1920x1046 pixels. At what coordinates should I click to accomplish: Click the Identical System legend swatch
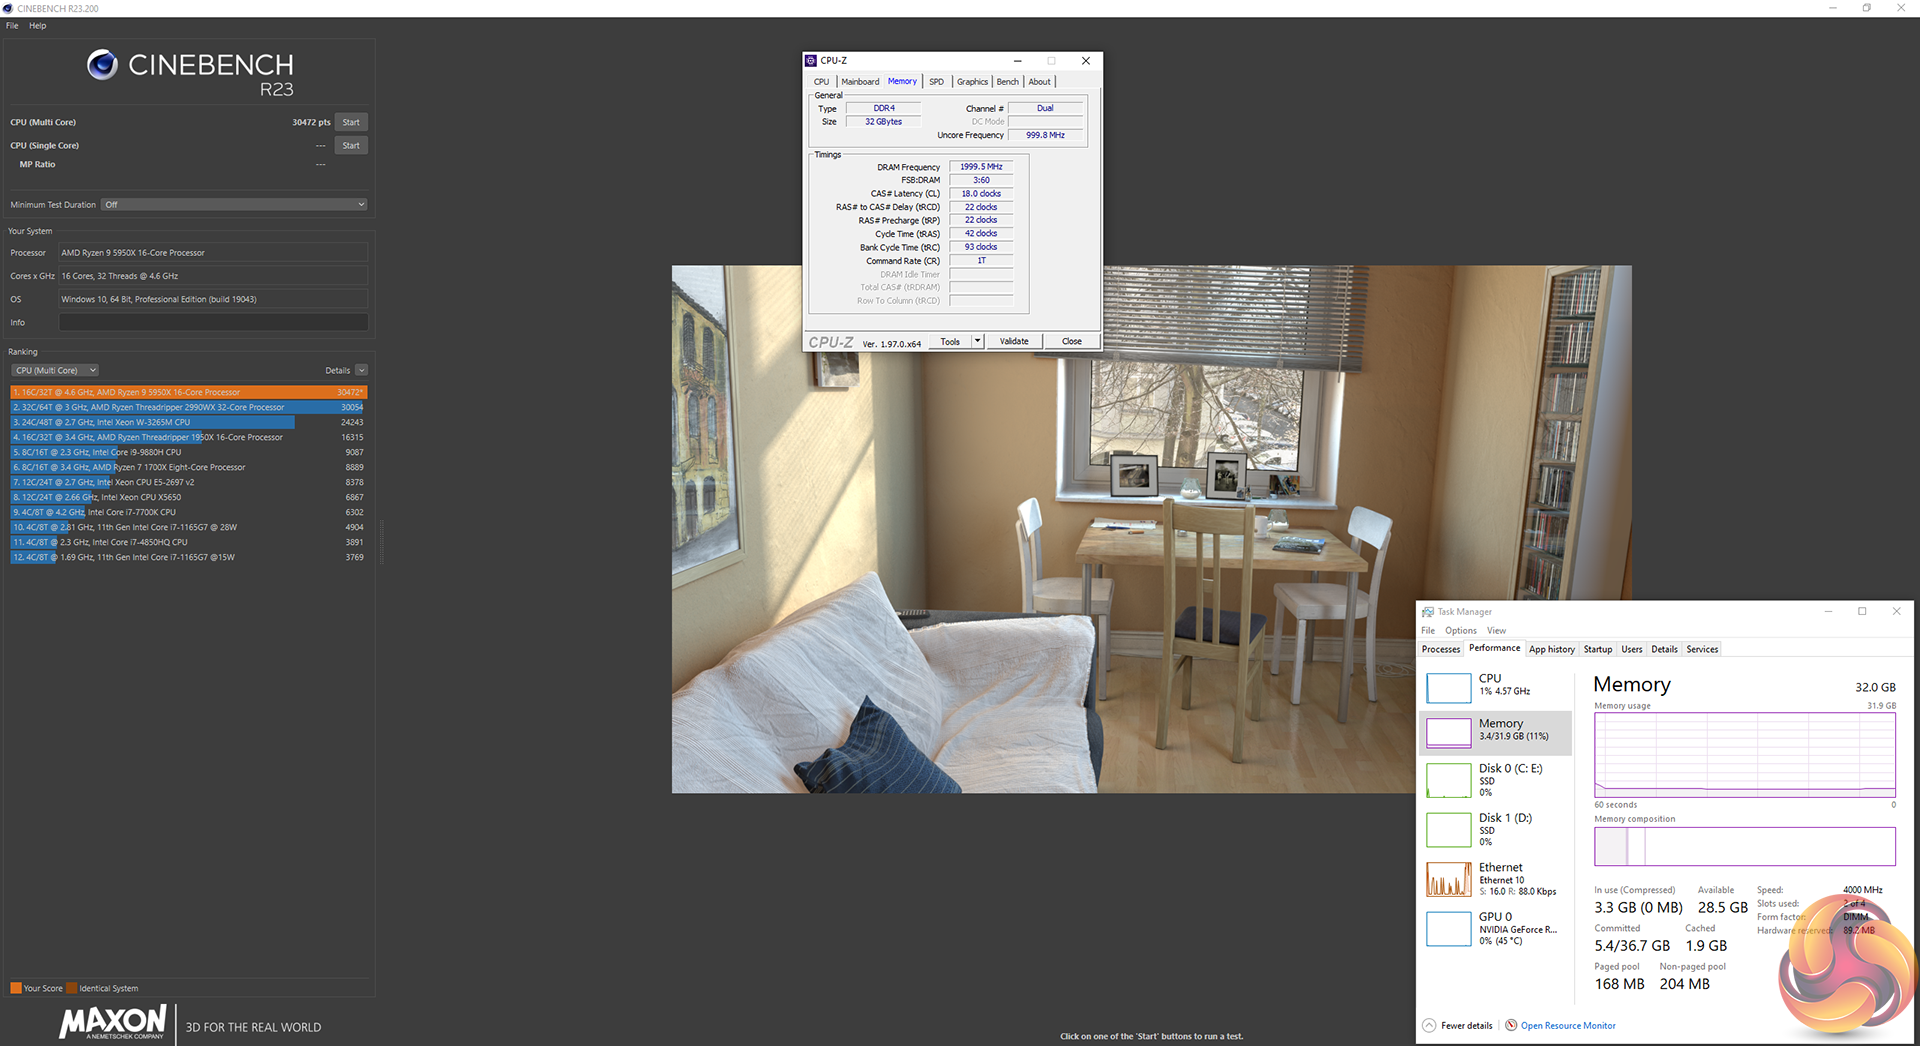[x=72, y=988]
